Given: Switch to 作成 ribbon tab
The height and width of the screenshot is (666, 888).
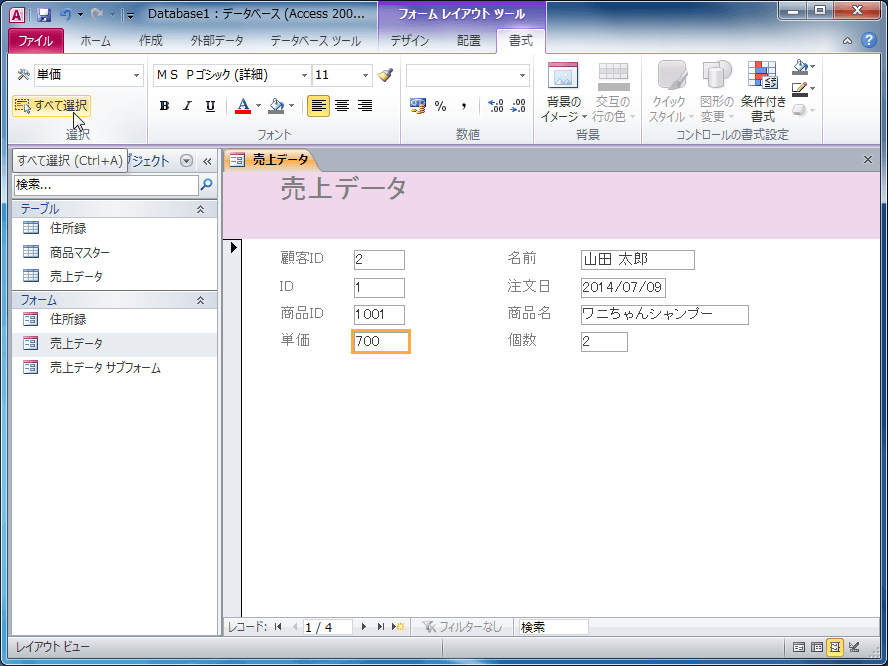Looking at the screenshot, I should pyautogui.click(x=151, y=41).
